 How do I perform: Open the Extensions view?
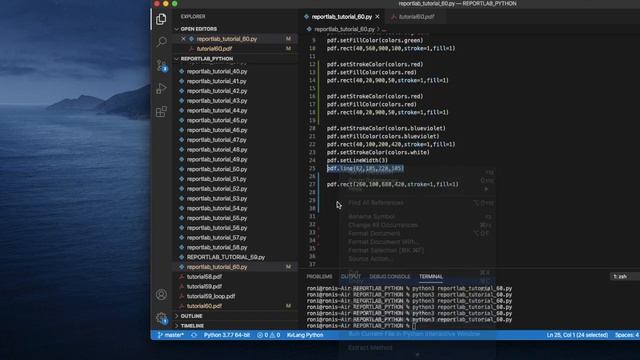click(161, 111)
